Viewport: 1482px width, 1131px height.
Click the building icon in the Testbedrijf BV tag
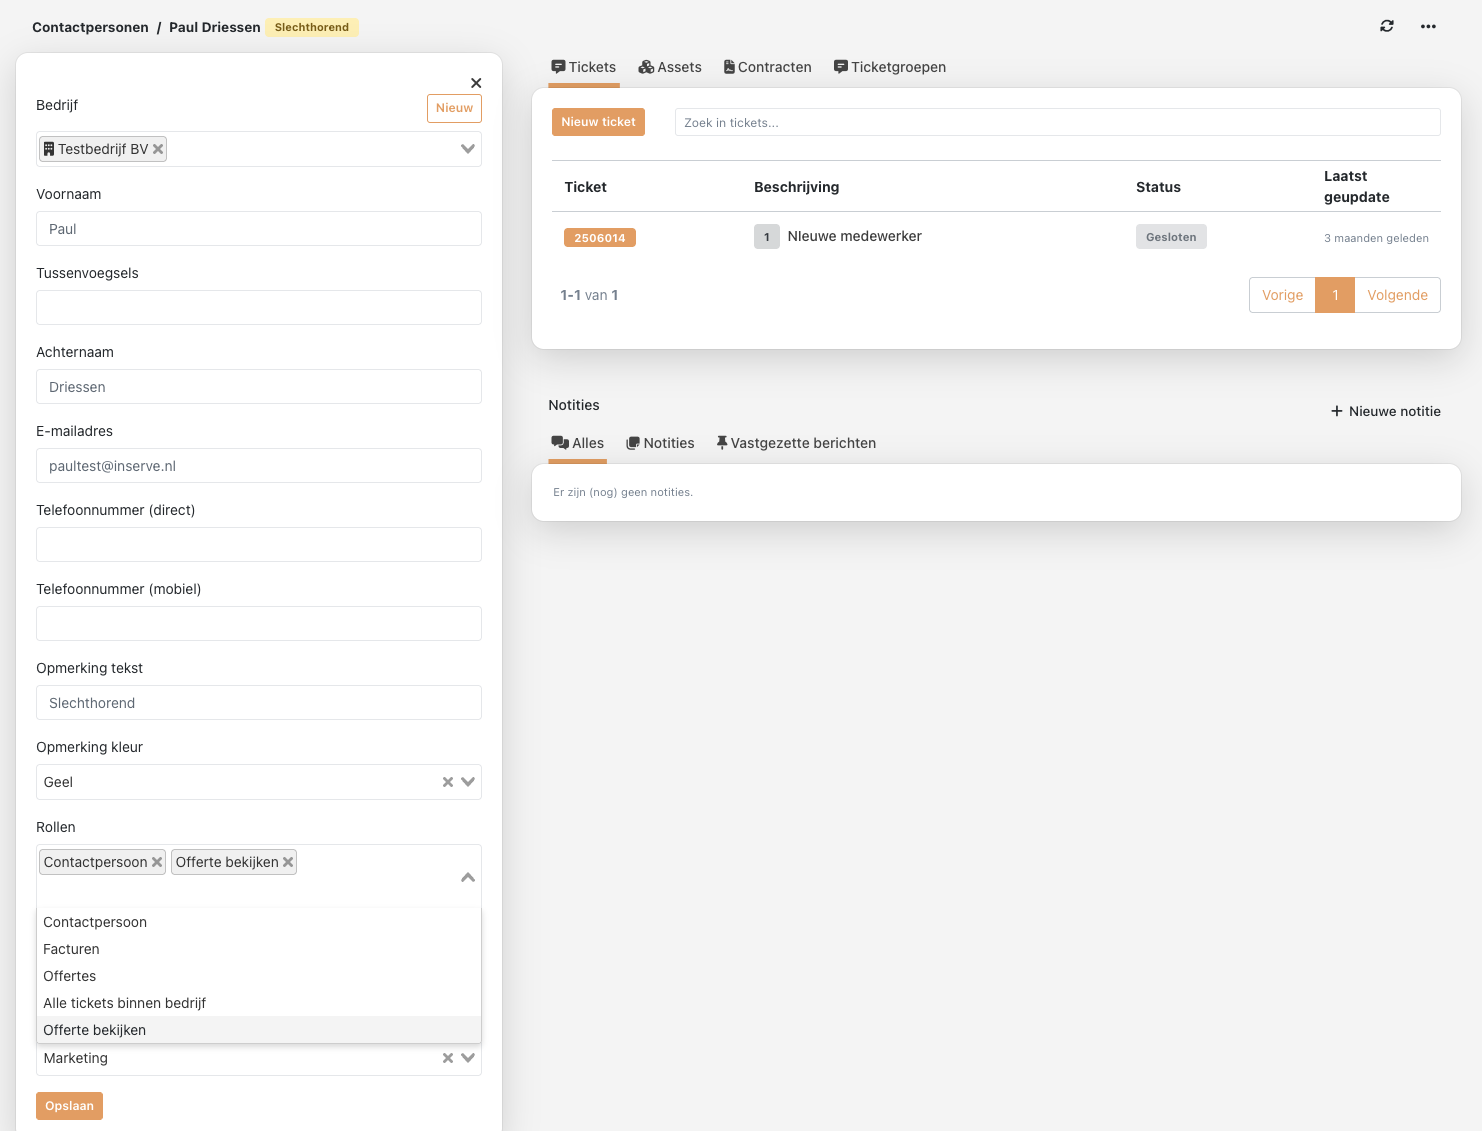coord(49,149)
